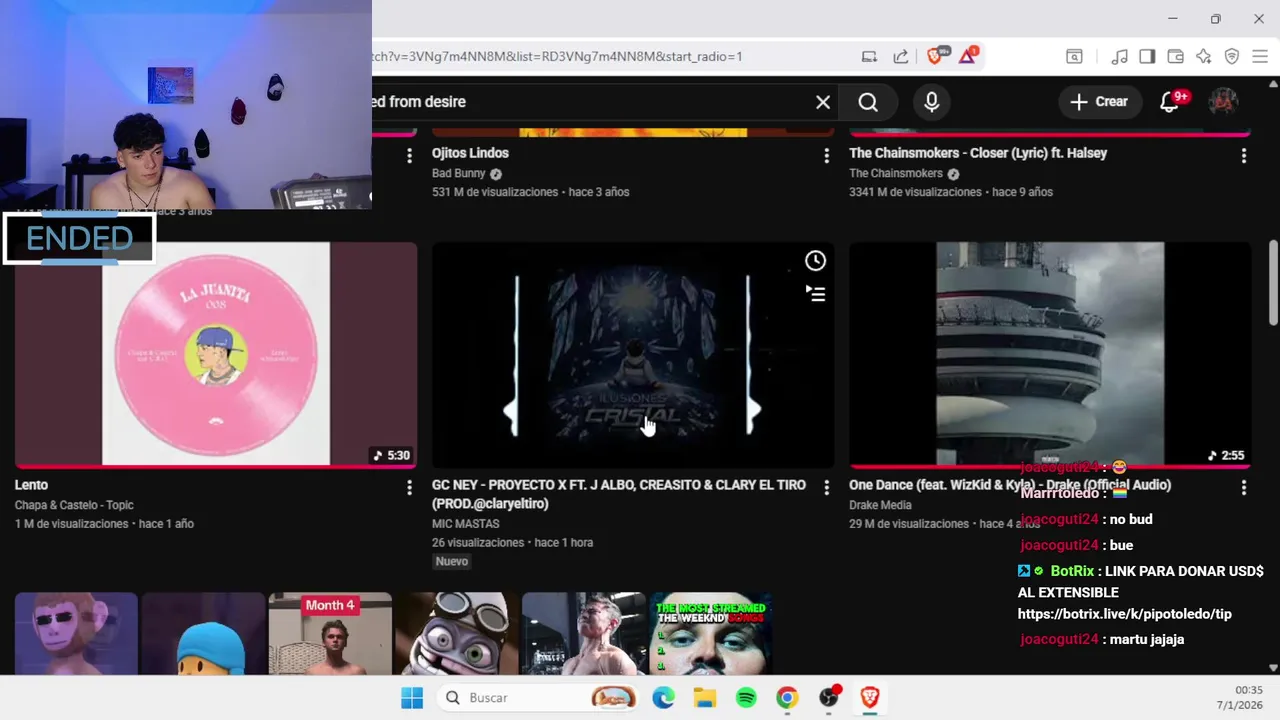Click the page vertical scrollbar thumb
Viewport: 1280px width, 720px height.
tap(1273, 282)
